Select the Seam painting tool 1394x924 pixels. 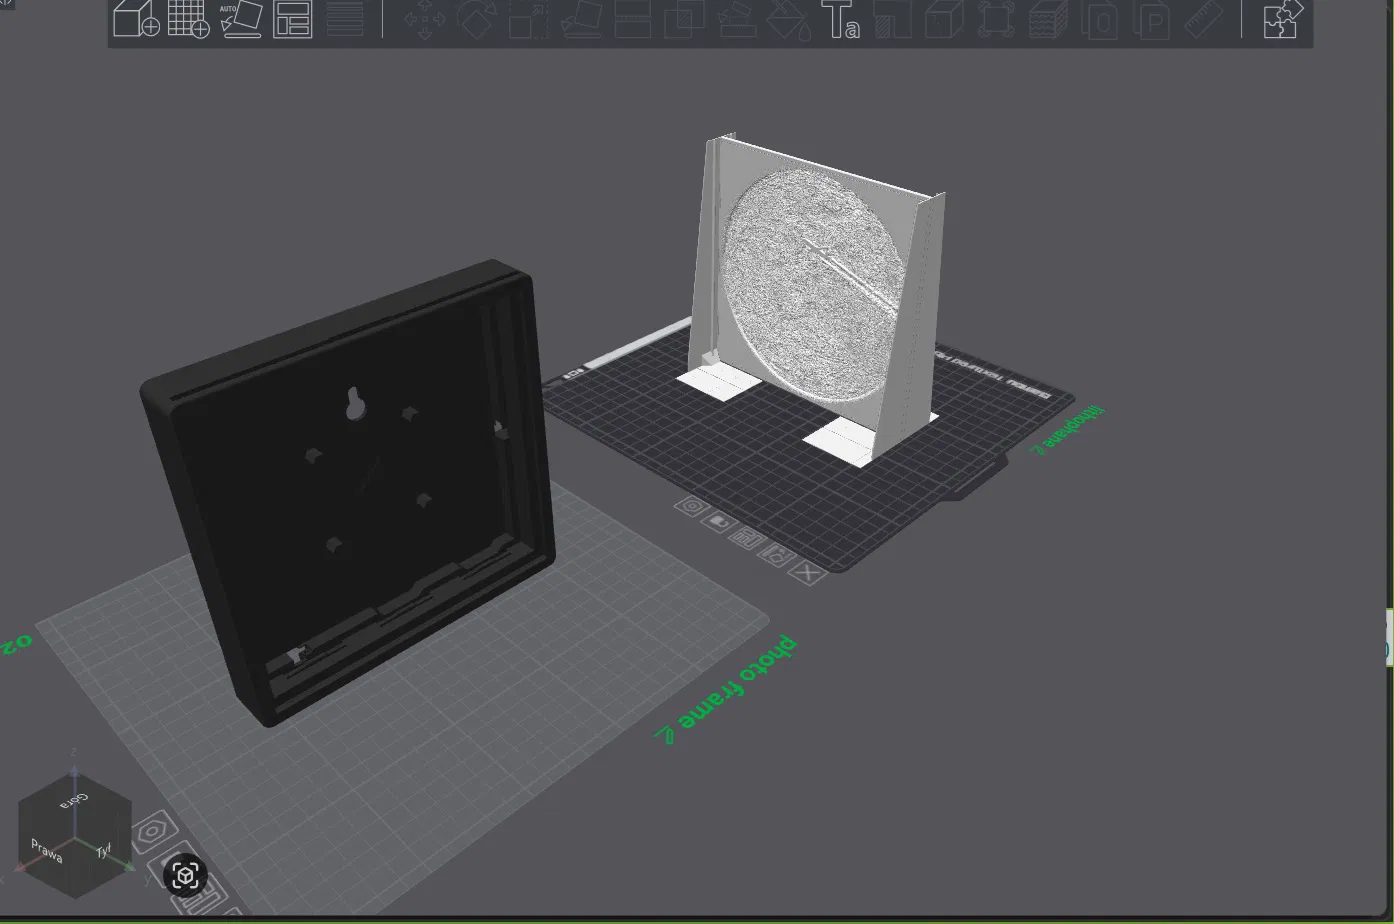click(x=893, y=18)
